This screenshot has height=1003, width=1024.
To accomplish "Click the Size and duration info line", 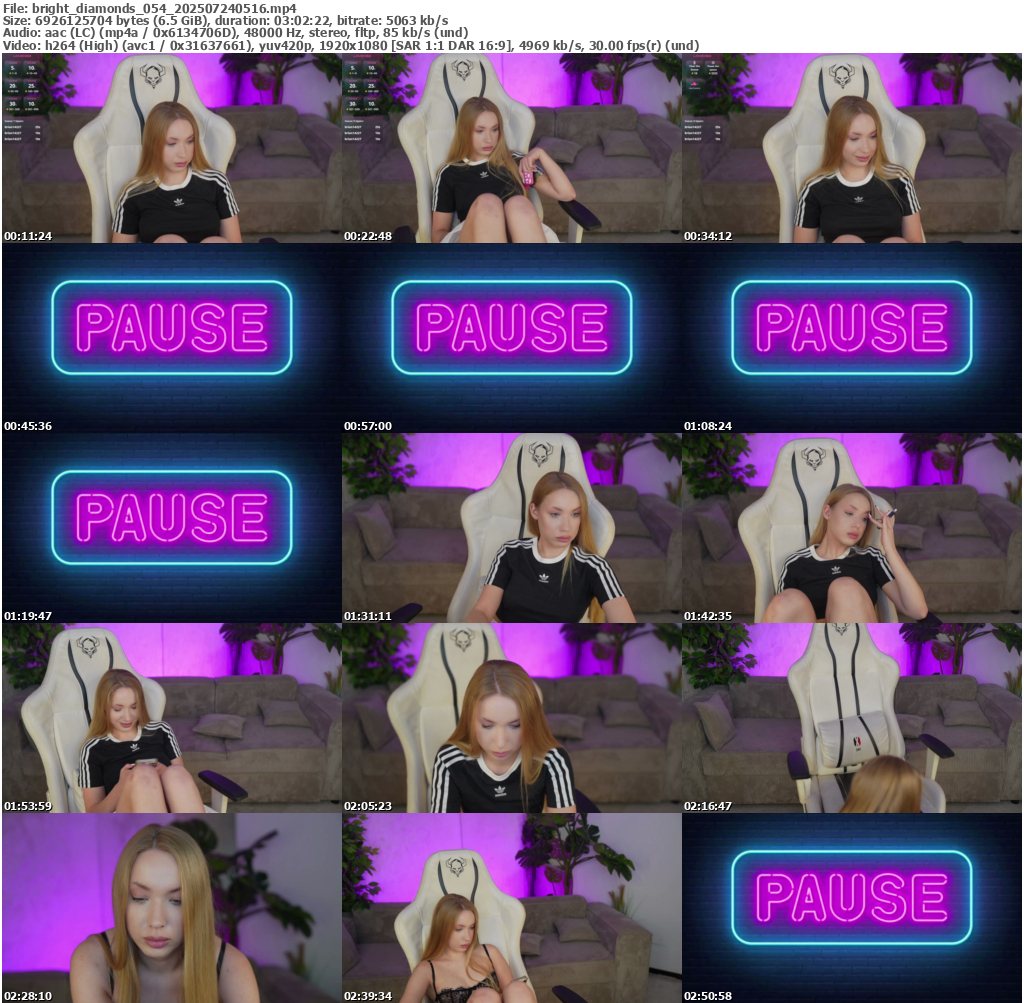I will pyautogui.click(x=225, y=20).
